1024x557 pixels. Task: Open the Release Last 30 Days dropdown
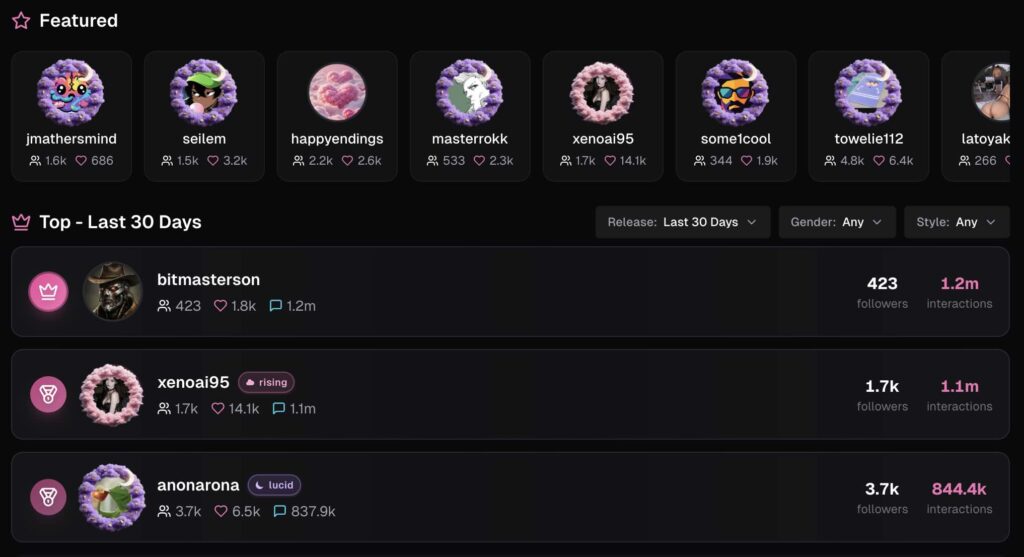682,222
